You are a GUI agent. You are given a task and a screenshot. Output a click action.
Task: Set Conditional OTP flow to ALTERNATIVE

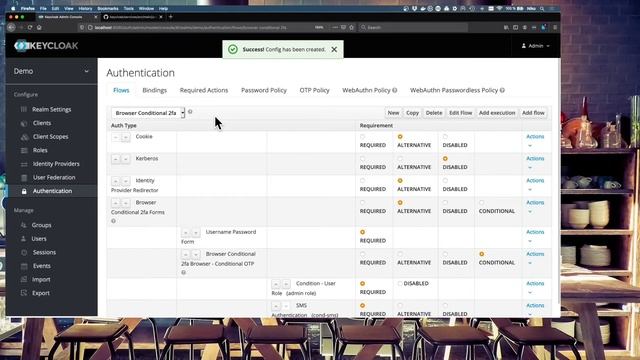pyautogui.click(x=400, y=254)
